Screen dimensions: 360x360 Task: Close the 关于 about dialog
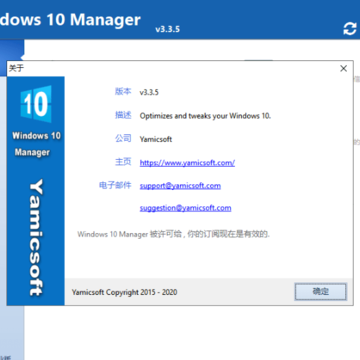click(343, 68)
